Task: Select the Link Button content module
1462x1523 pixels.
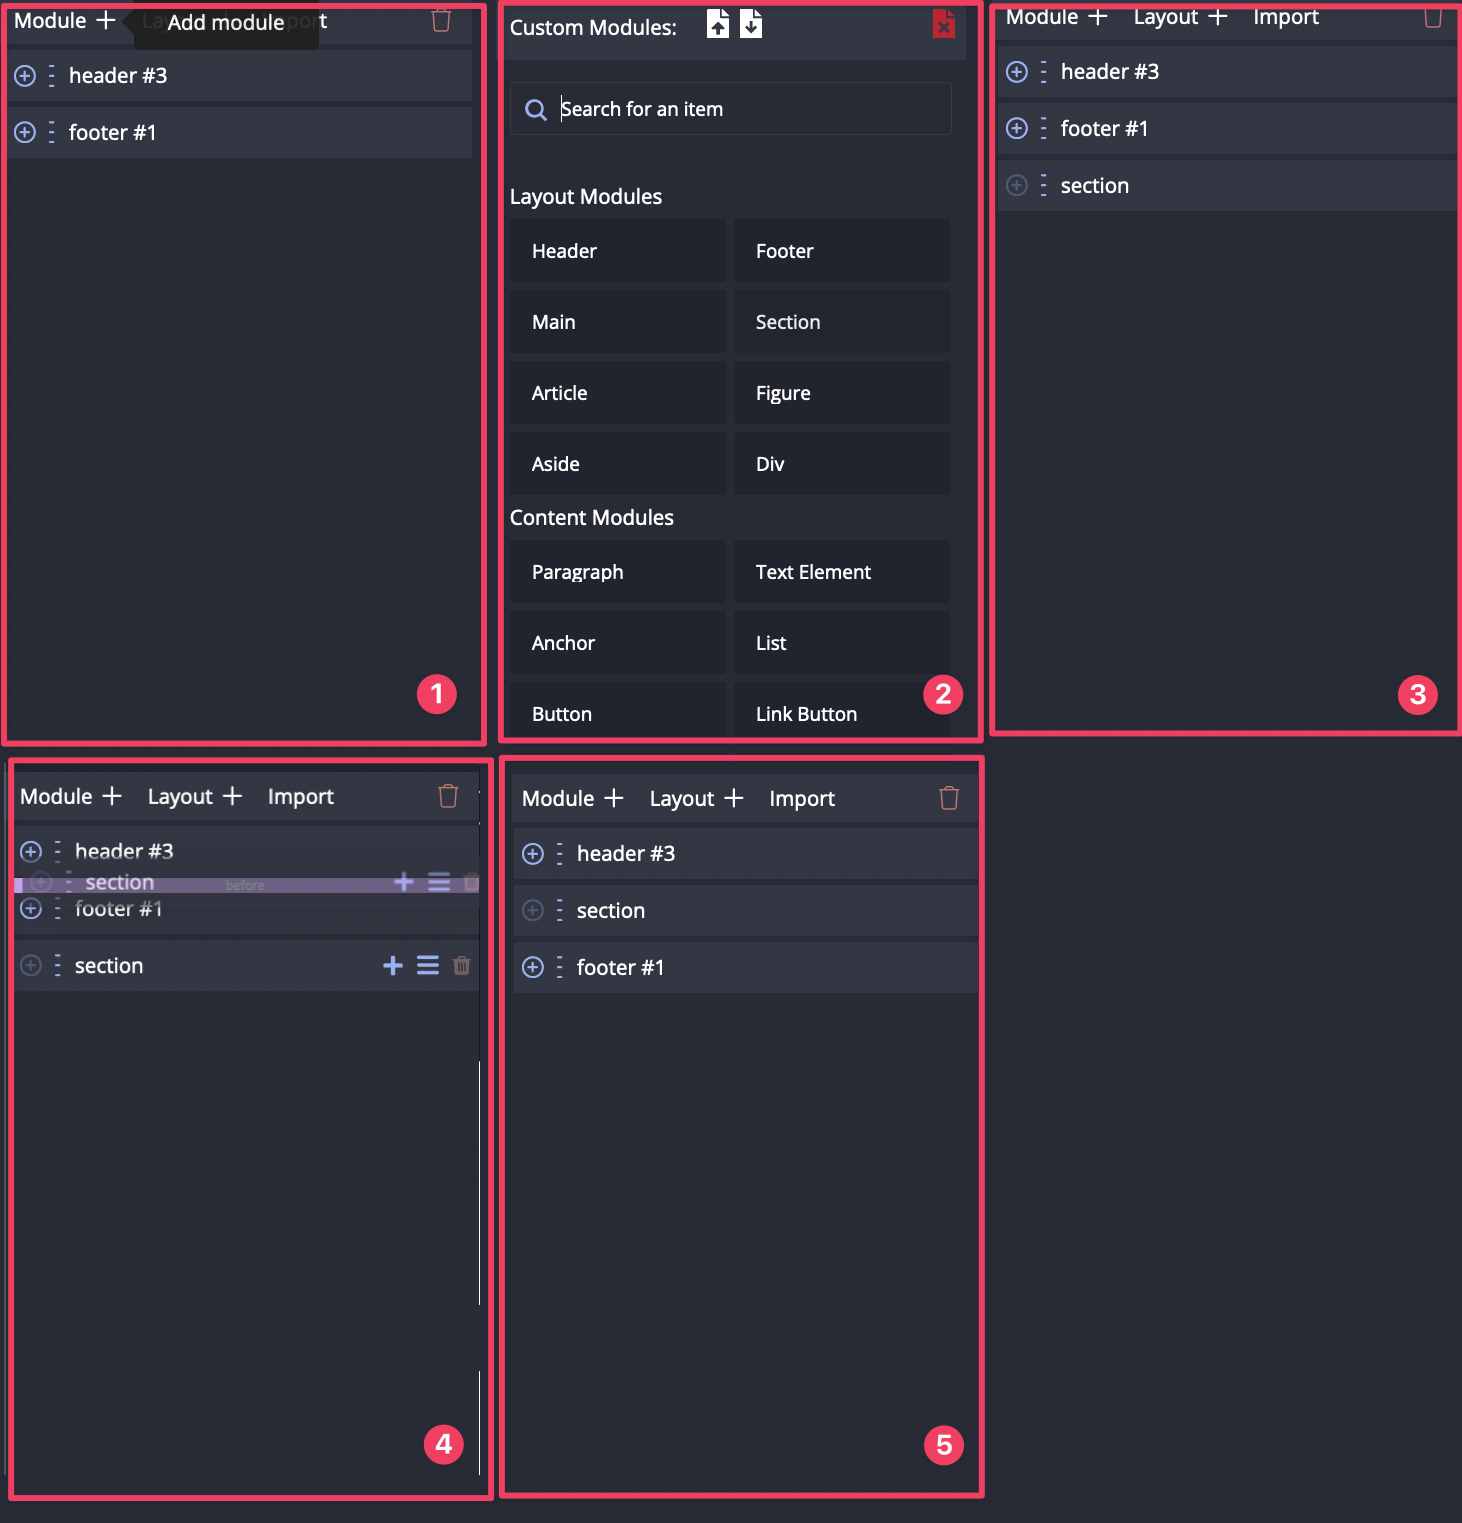Action: pos(841,713)
